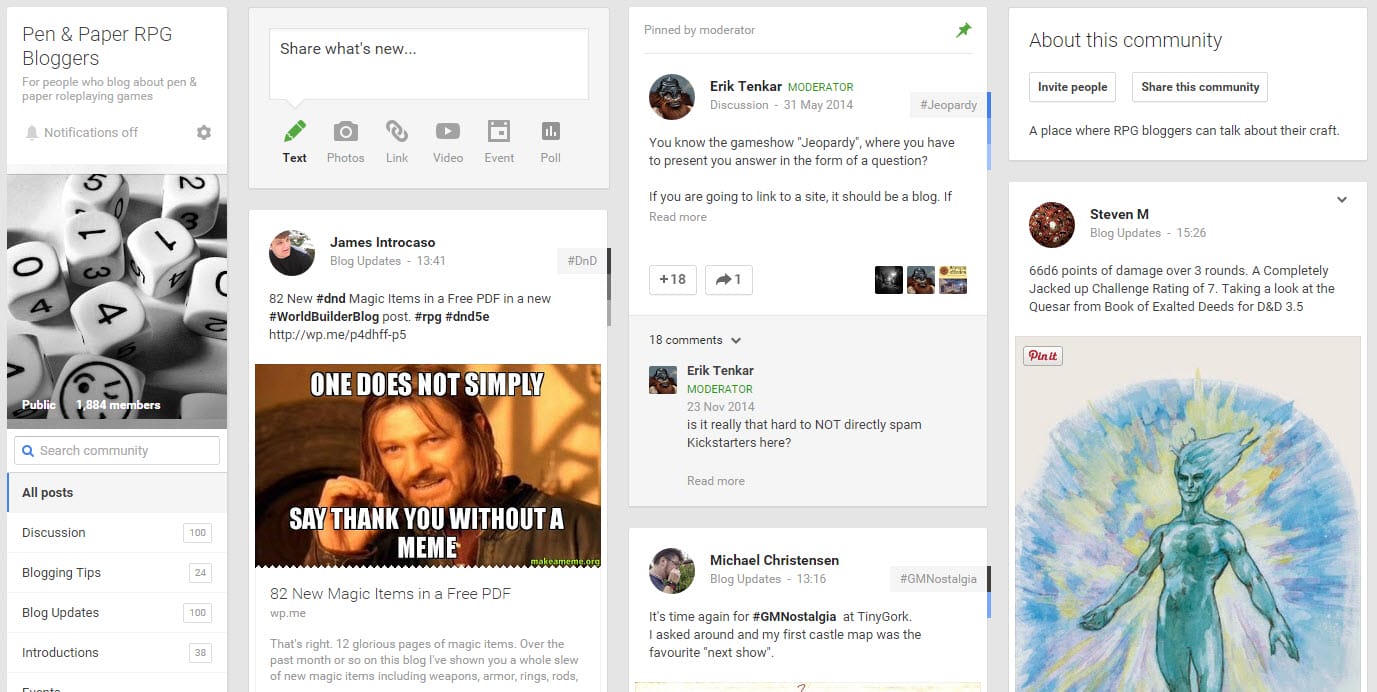Expand Erik Tenkar's comment with Read more
1377x692 pixels.
pos(716,481)
